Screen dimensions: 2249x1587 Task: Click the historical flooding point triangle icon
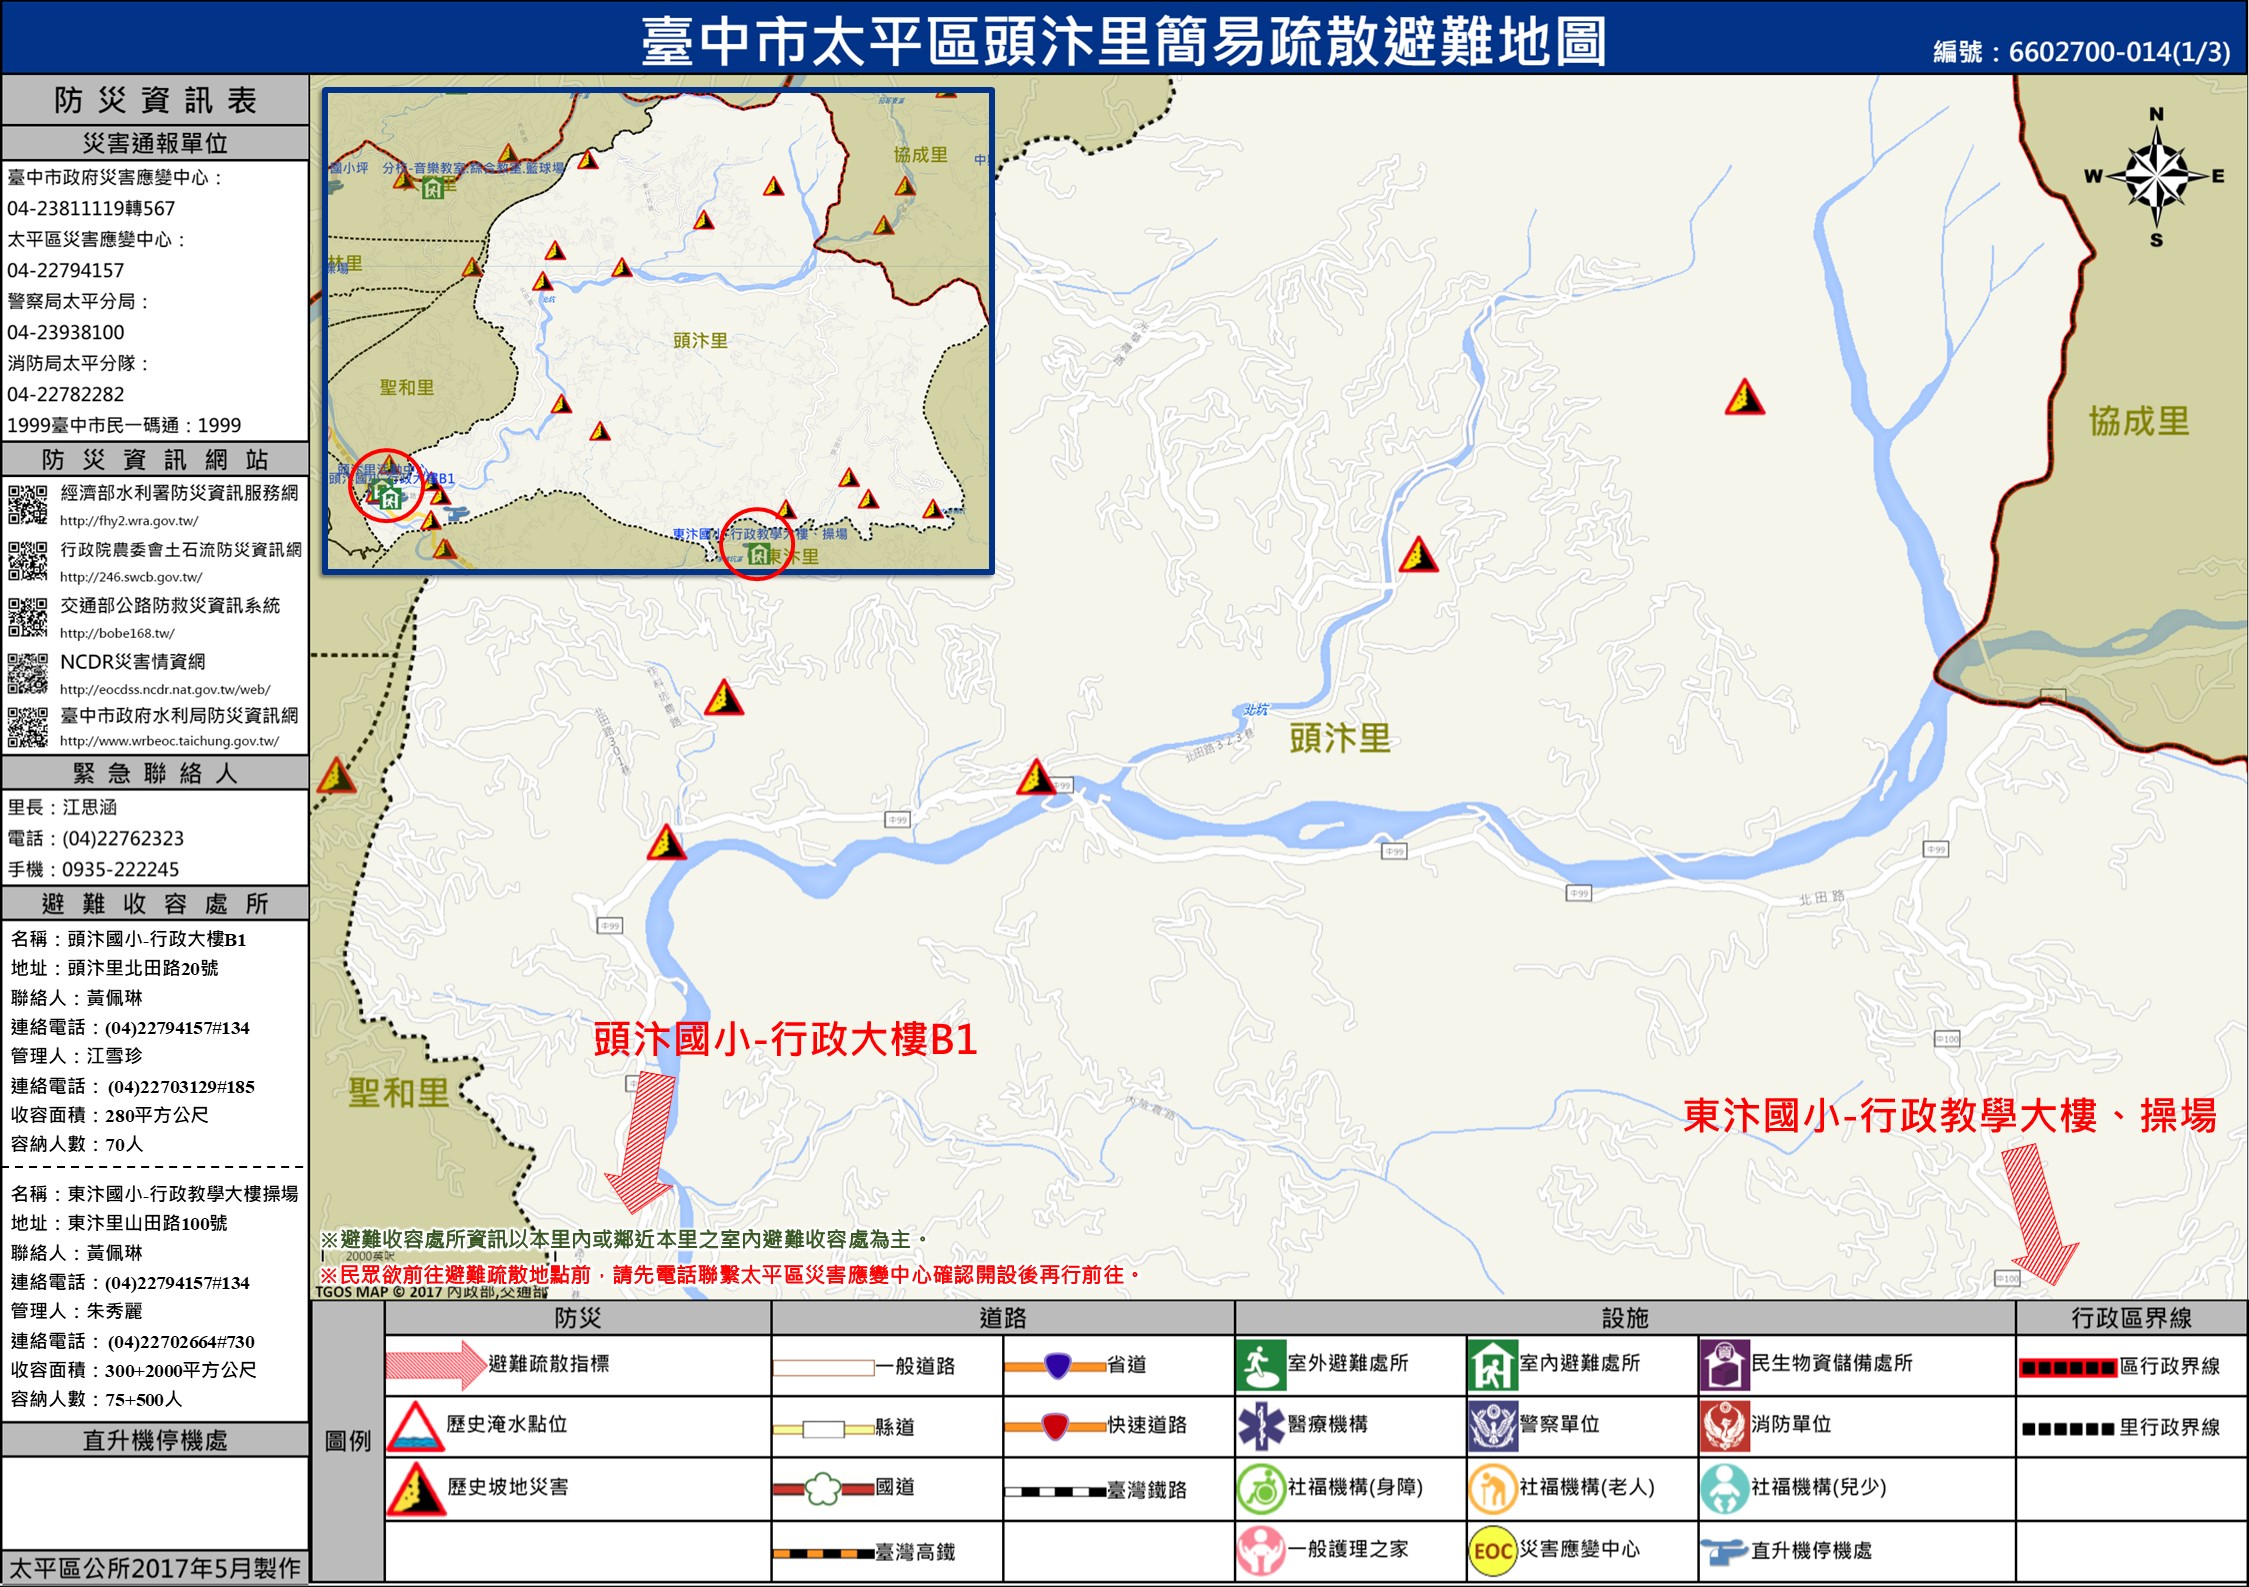(415, 1427)
